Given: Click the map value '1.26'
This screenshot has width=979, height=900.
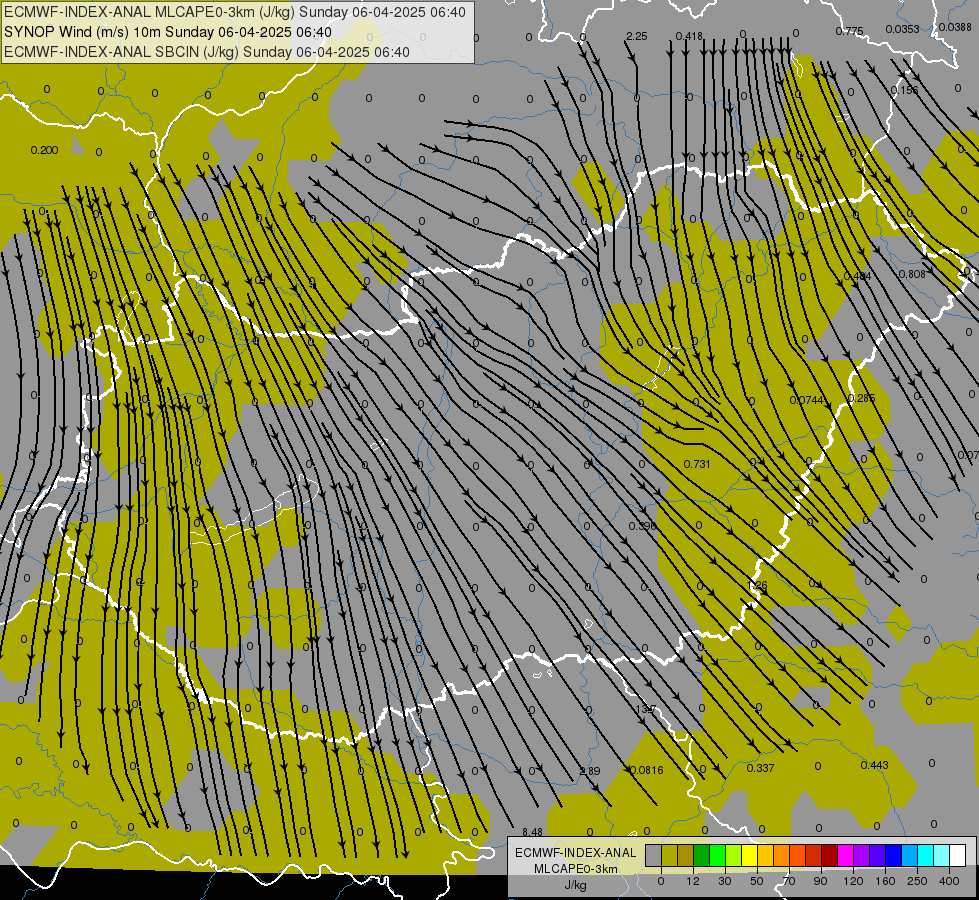Looking at the screenshot, I should 757,585.
